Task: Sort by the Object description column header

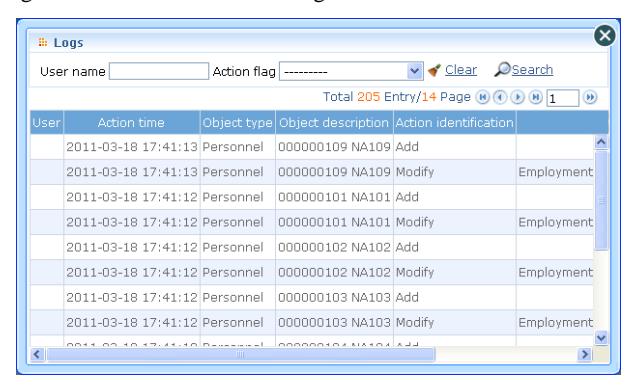Action: [x=334, y=122]
